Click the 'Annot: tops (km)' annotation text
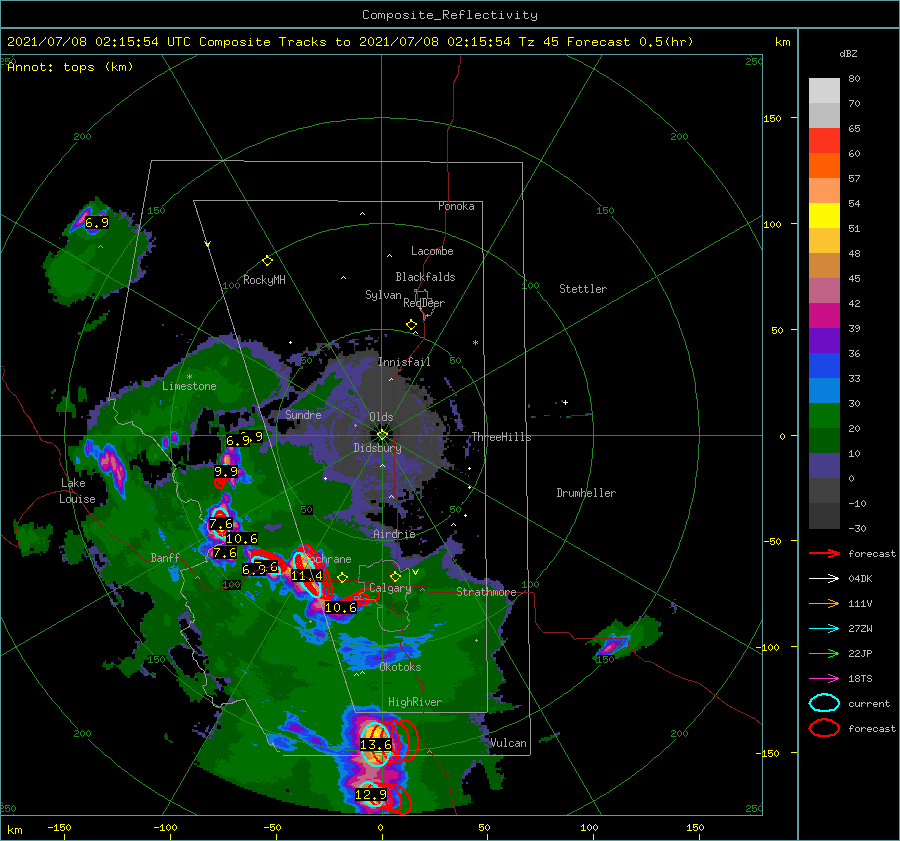 (70, 67)
